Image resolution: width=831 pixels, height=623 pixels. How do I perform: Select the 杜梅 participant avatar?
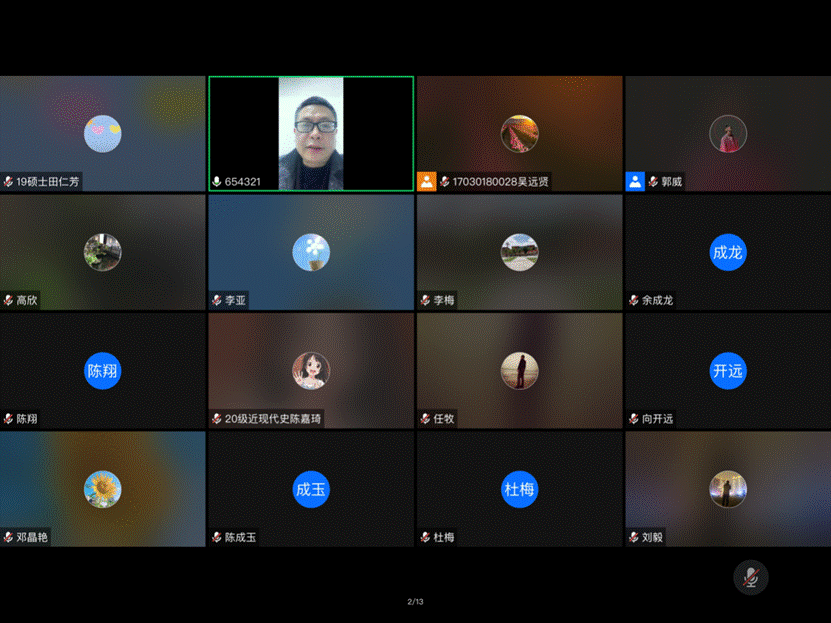pos(519,489)
